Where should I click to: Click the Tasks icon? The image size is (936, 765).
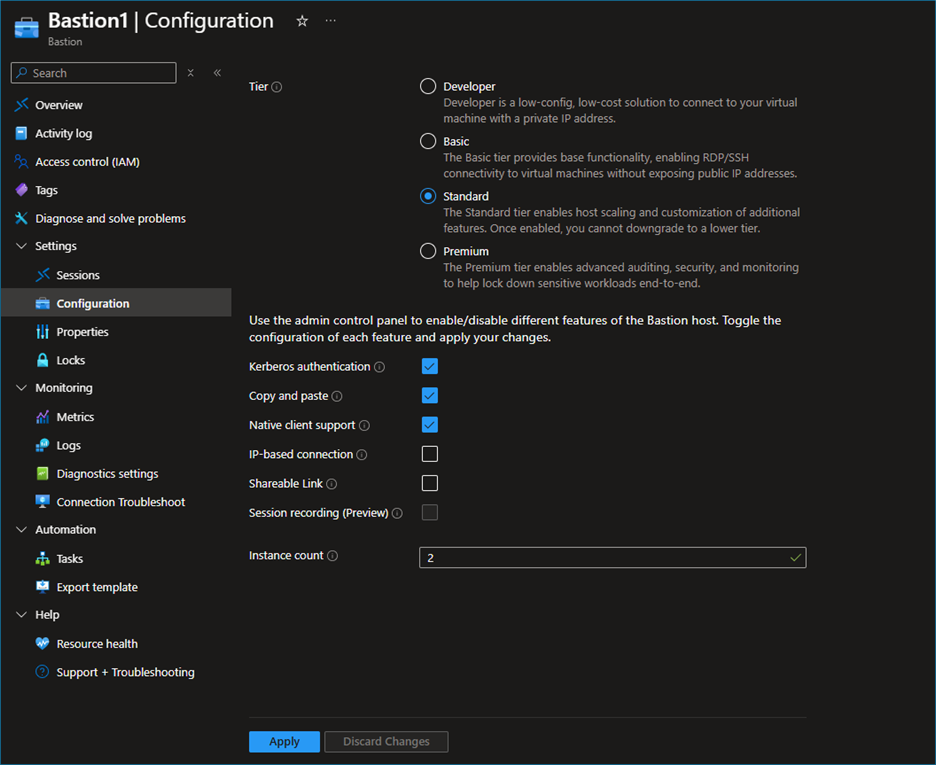pos(42,559)
